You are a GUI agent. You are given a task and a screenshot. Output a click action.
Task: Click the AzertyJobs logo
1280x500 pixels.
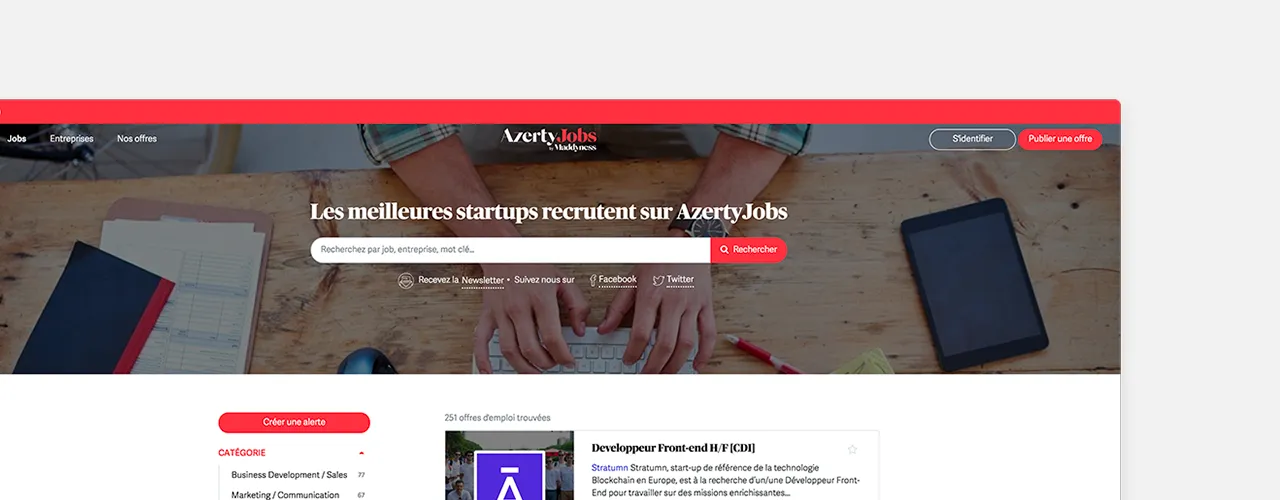click(x=549, y=140)
